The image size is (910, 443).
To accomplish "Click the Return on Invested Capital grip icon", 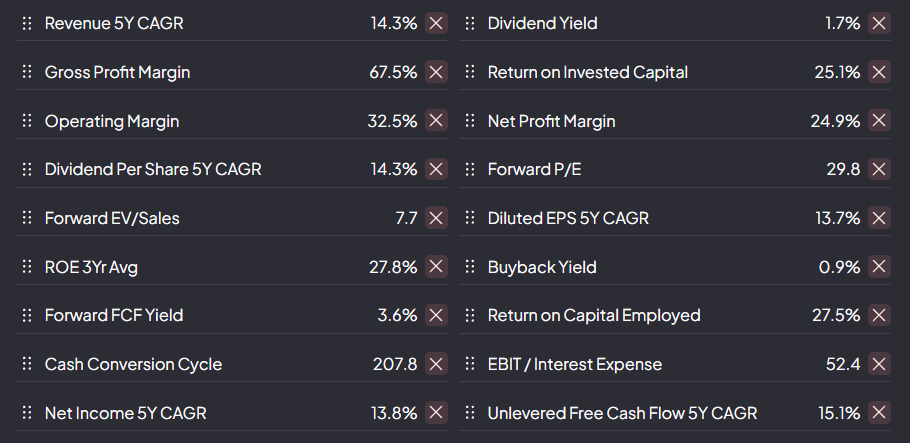I will (470, 72).
